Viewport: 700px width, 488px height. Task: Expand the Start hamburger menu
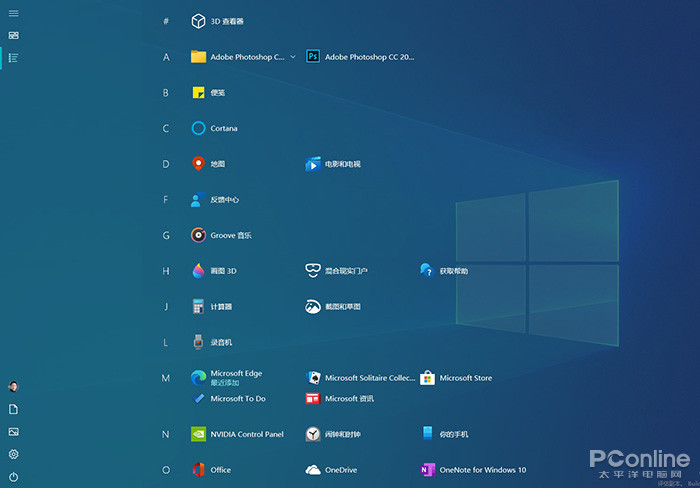[x=13, y=13]
